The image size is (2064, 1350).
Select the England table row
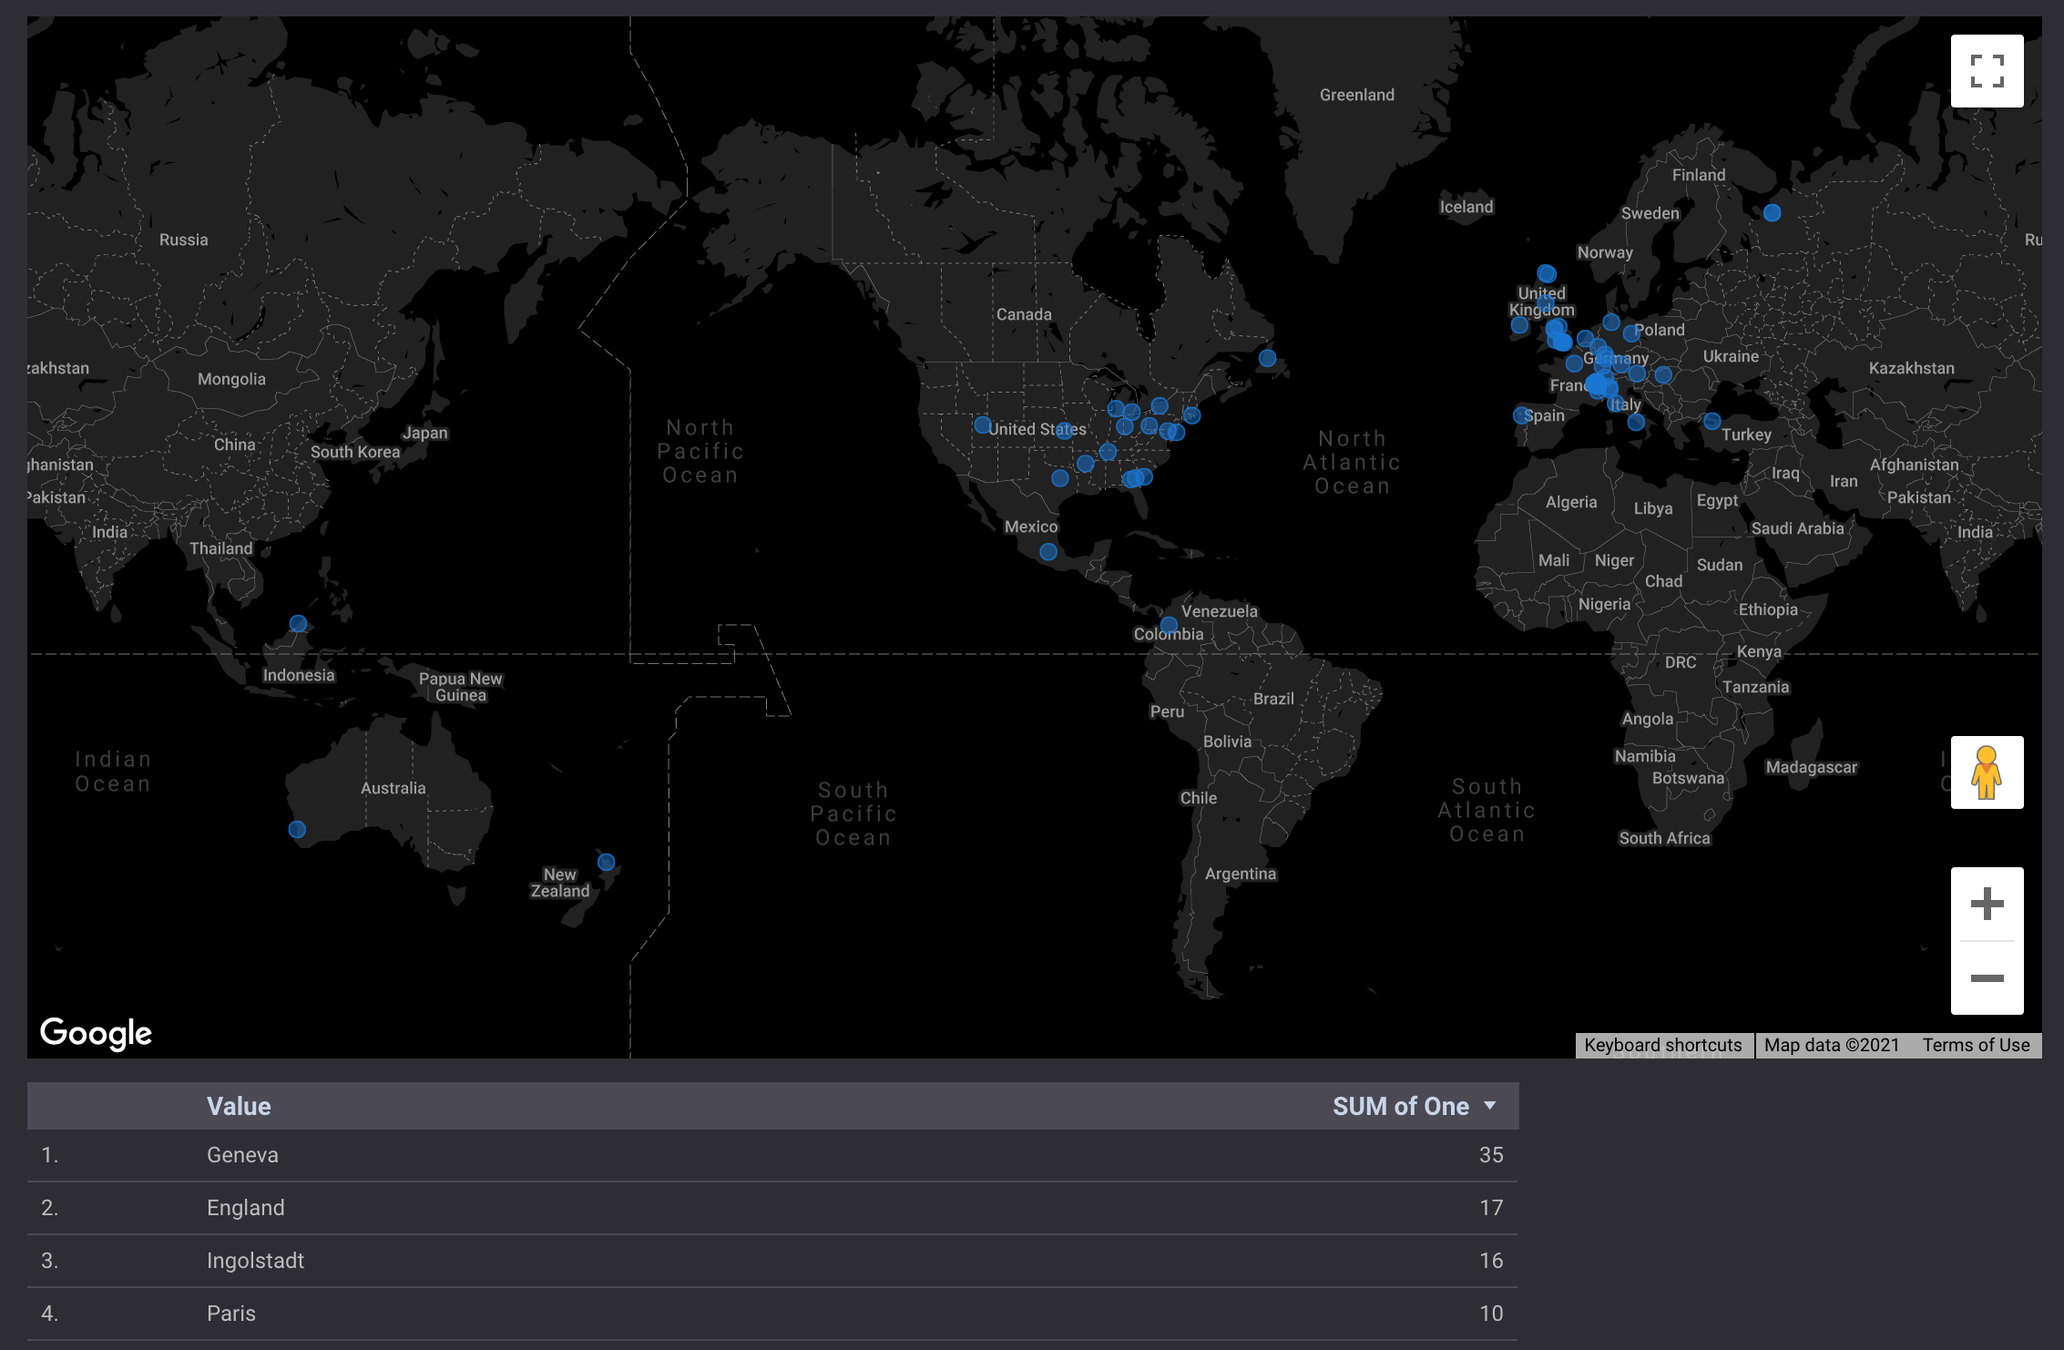click(245, 1208)
